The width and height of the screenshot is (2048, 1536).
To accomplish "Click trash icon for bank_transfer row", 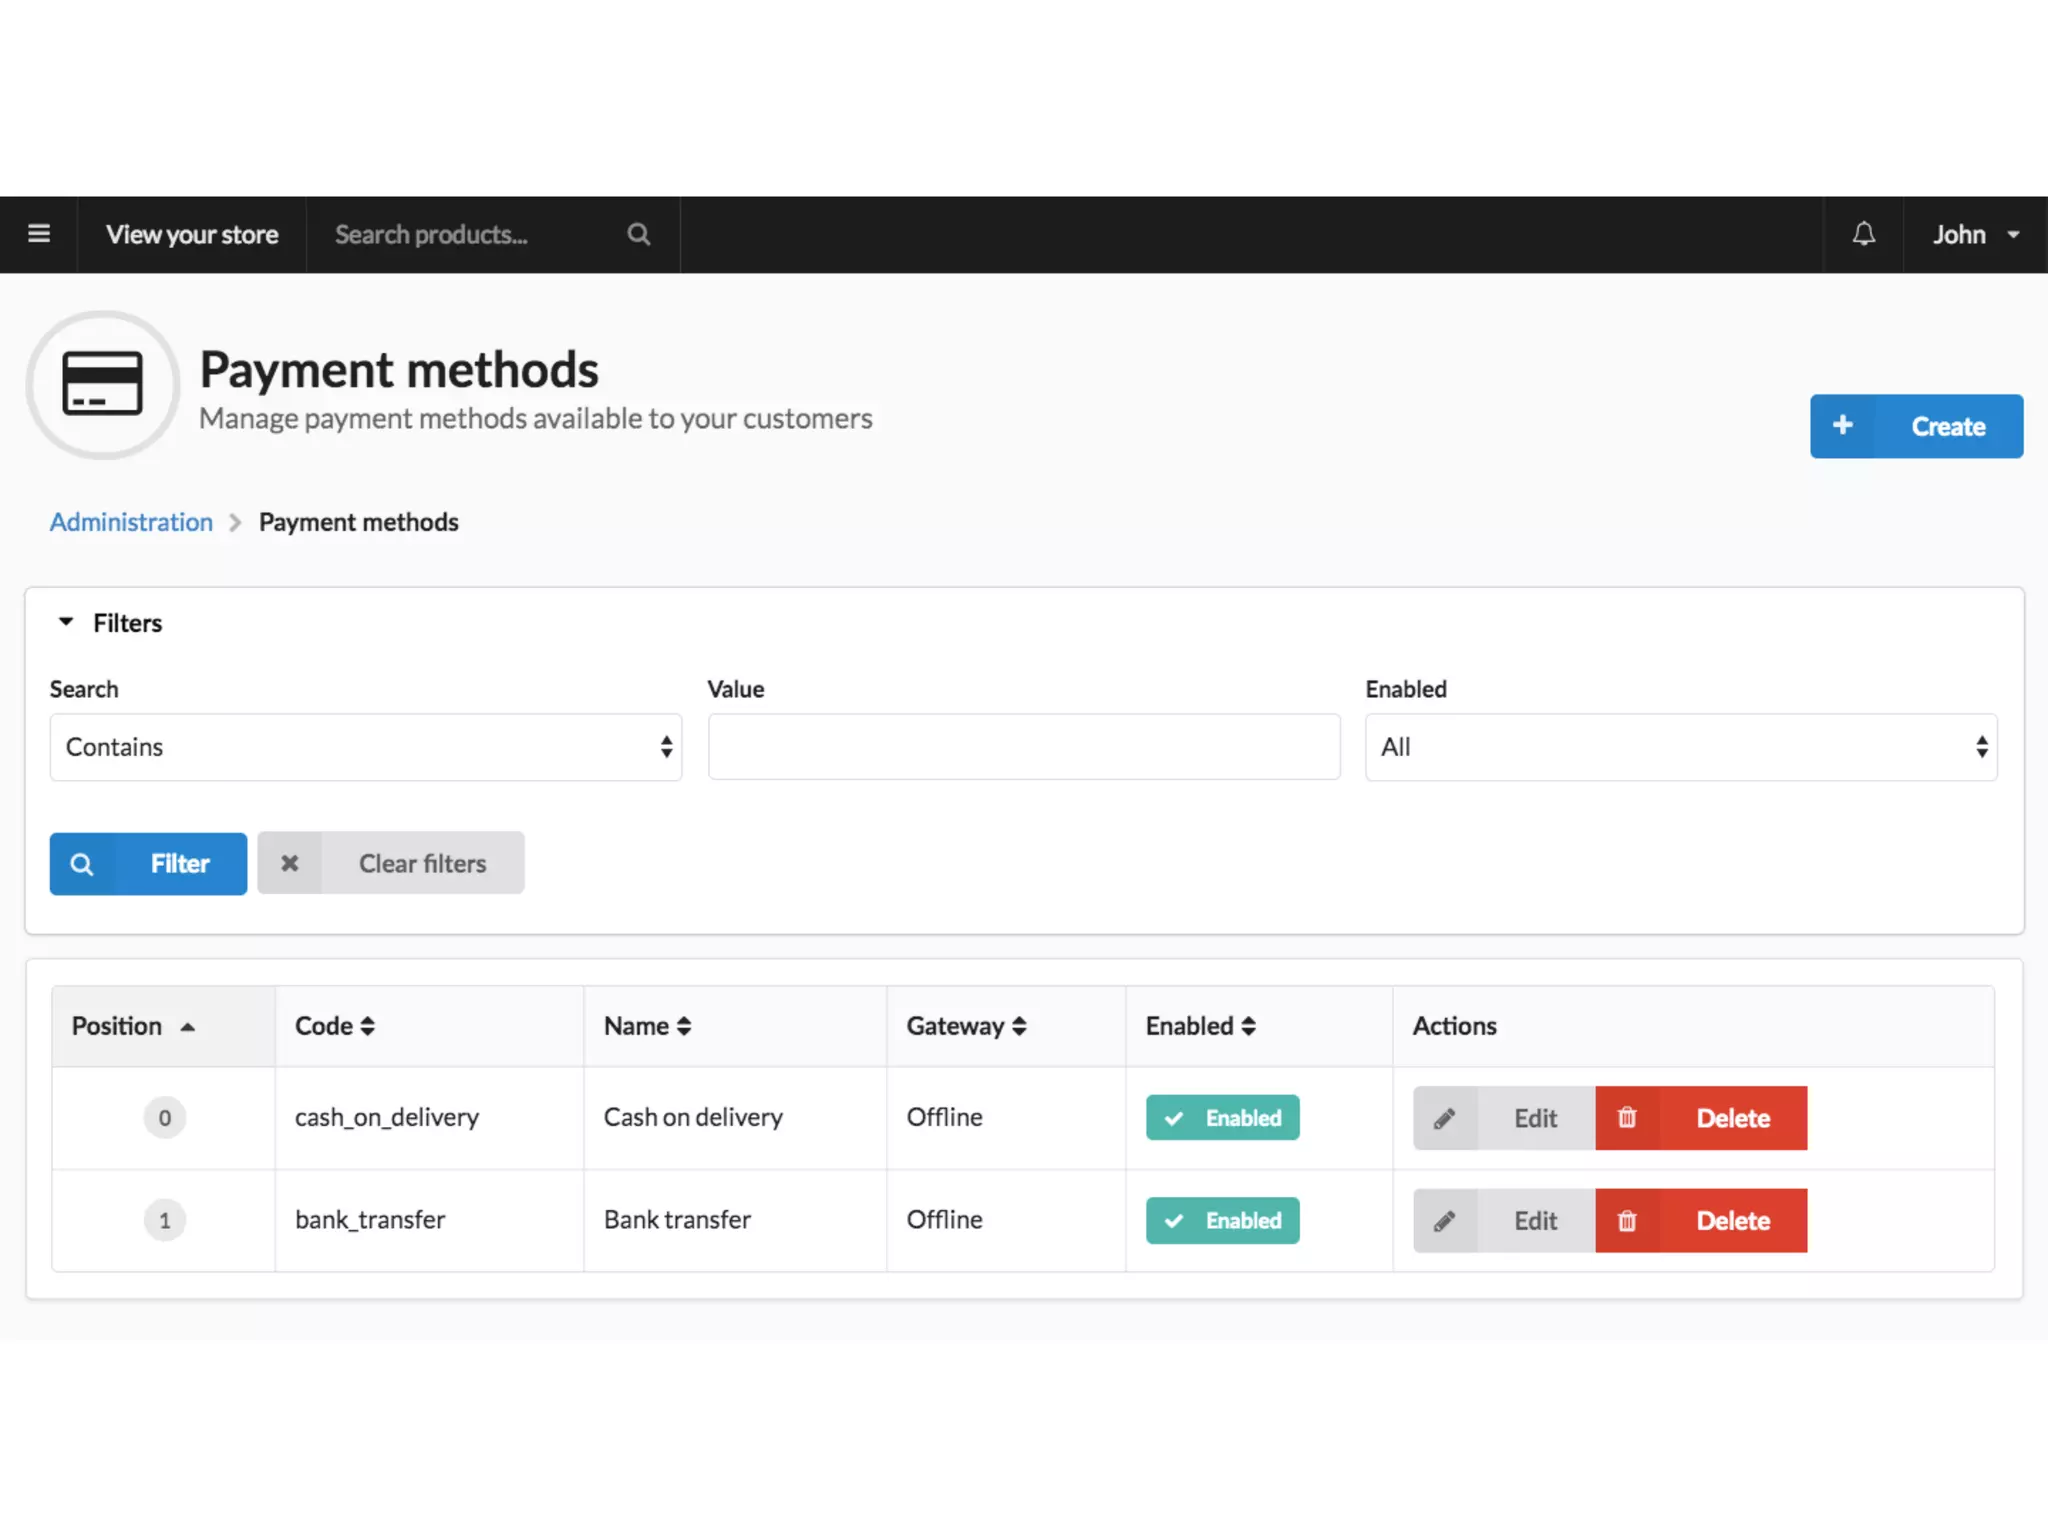I will pos(1627,1221).
